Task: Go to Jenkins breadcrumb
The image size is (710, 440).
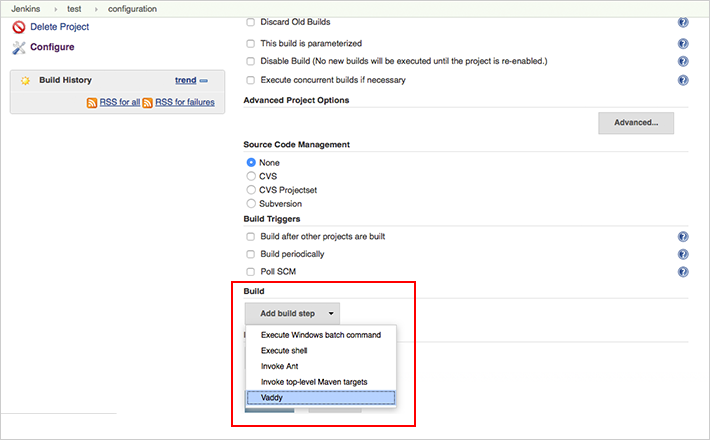Action: coord(25,9)
